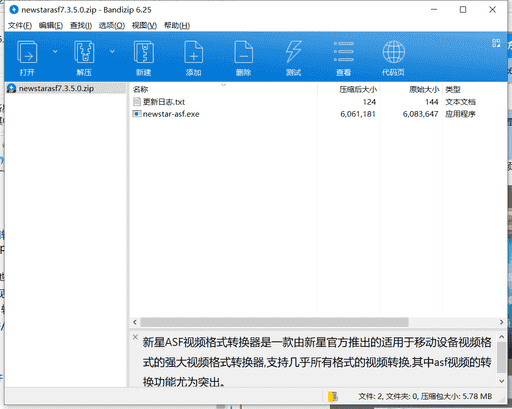The image size is (512, 409).
Task: Click the Delete (删除) toolbar icon
Action: click(x=243, y=52)
